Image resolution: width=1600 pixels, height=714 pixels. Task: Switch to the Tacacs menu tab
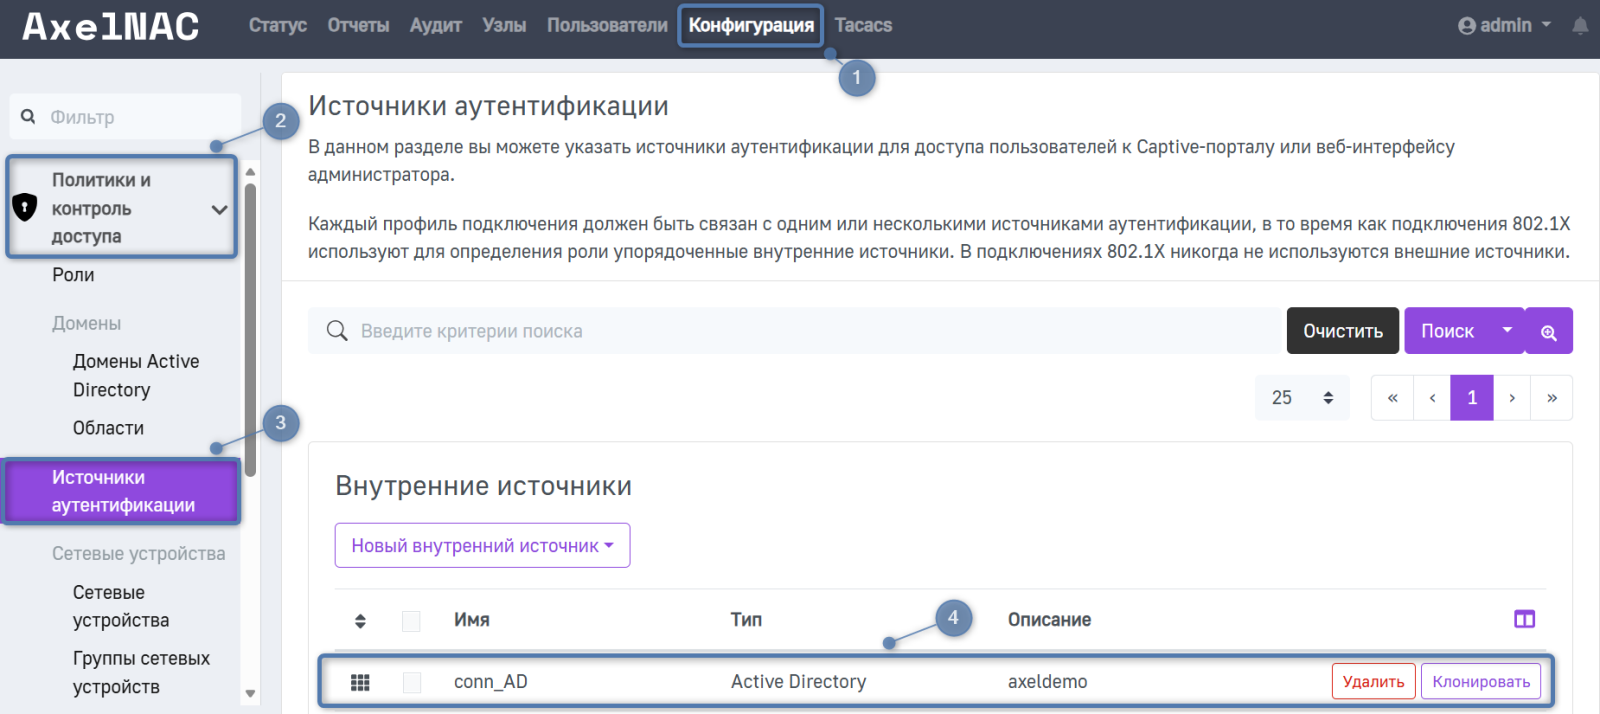tap(863, 26)
